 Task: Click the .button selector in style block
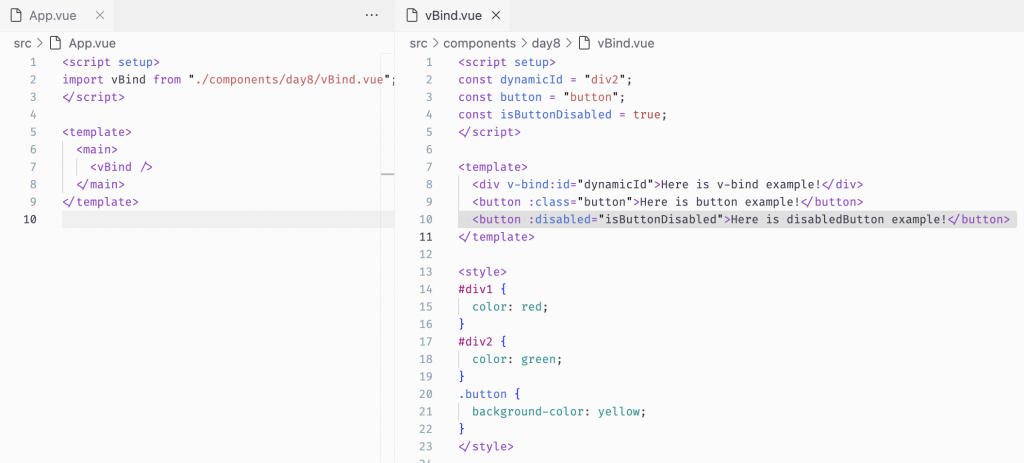pyautogui.click(x=482, y=394)
